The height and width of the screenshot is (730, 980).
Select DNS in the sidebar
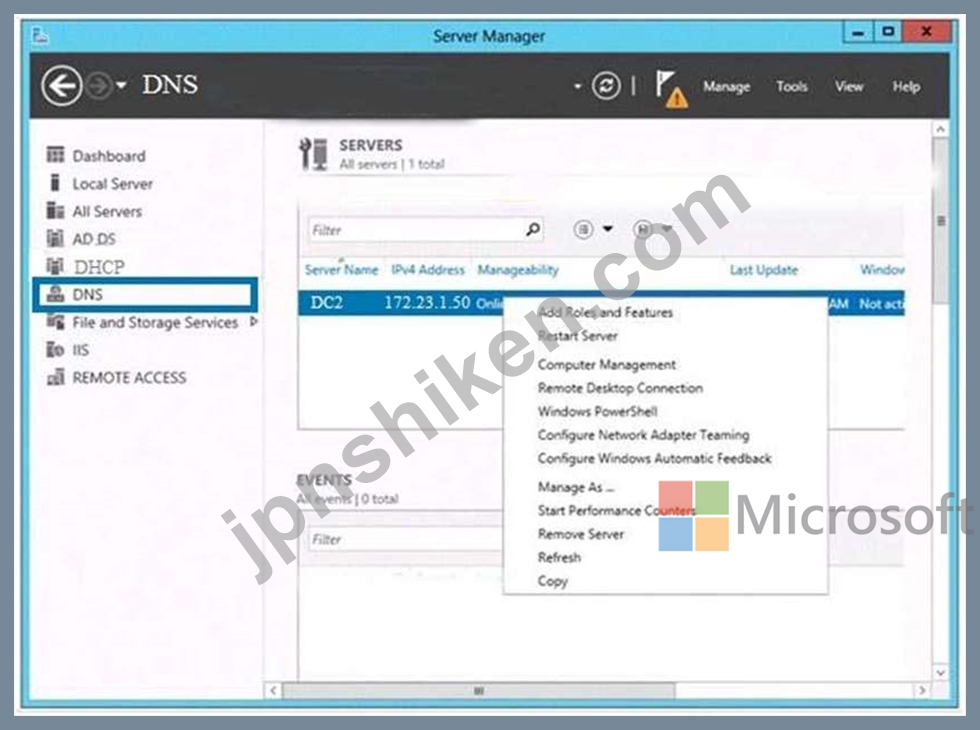pos(145,294)
